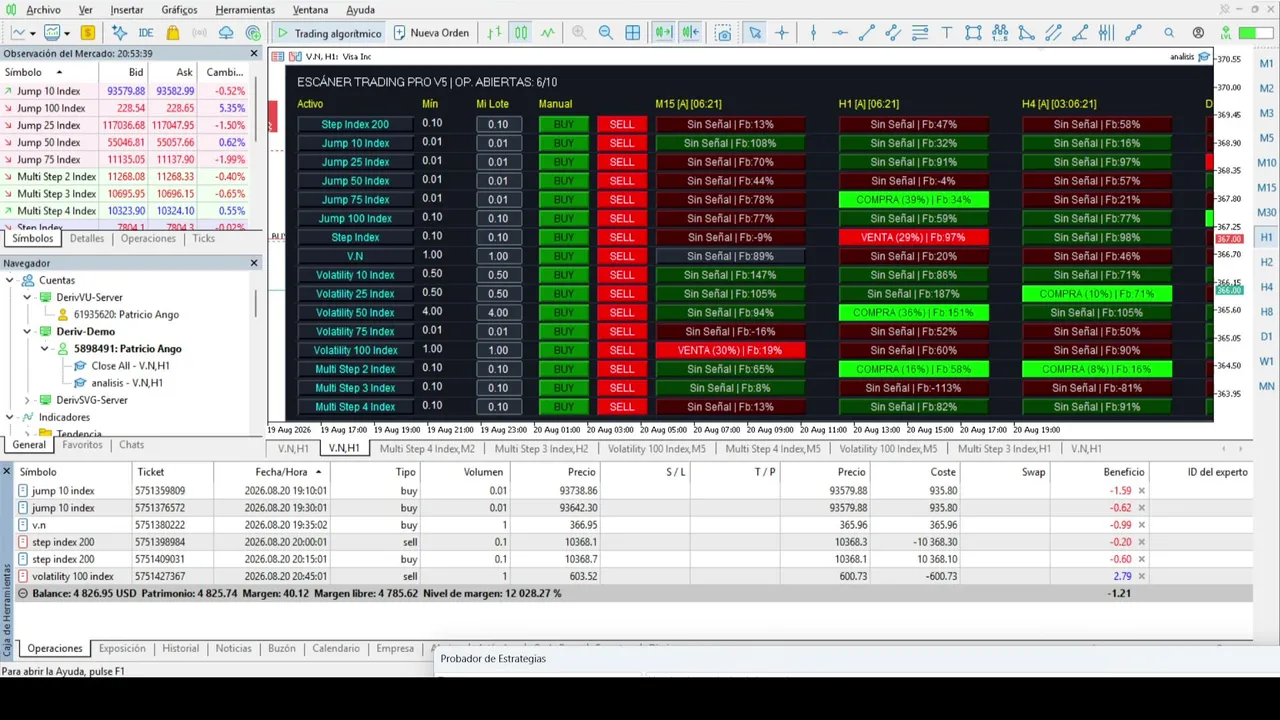This screenshot has width=1280, height=720.
Task: Click the AI sparkle toolbar icon
Action: coord(119,33)
